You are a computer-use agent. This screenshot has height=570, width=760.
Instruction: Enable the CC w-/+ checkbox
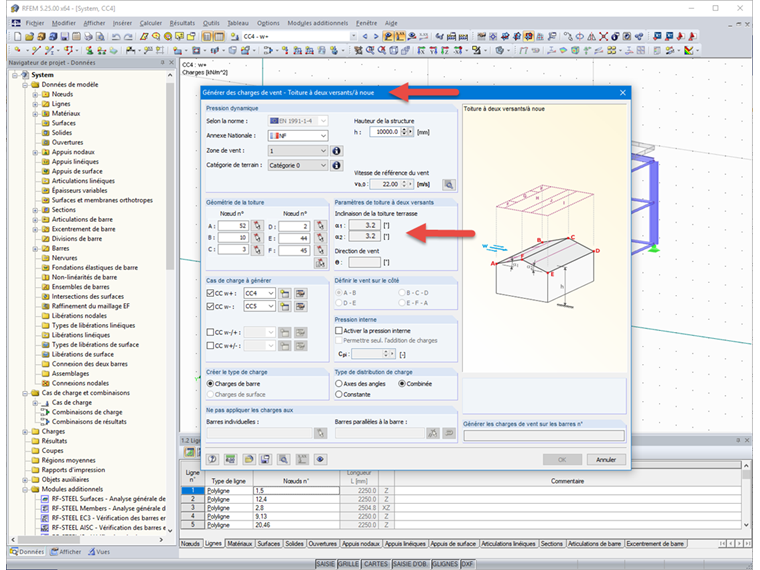coord(210,332)
